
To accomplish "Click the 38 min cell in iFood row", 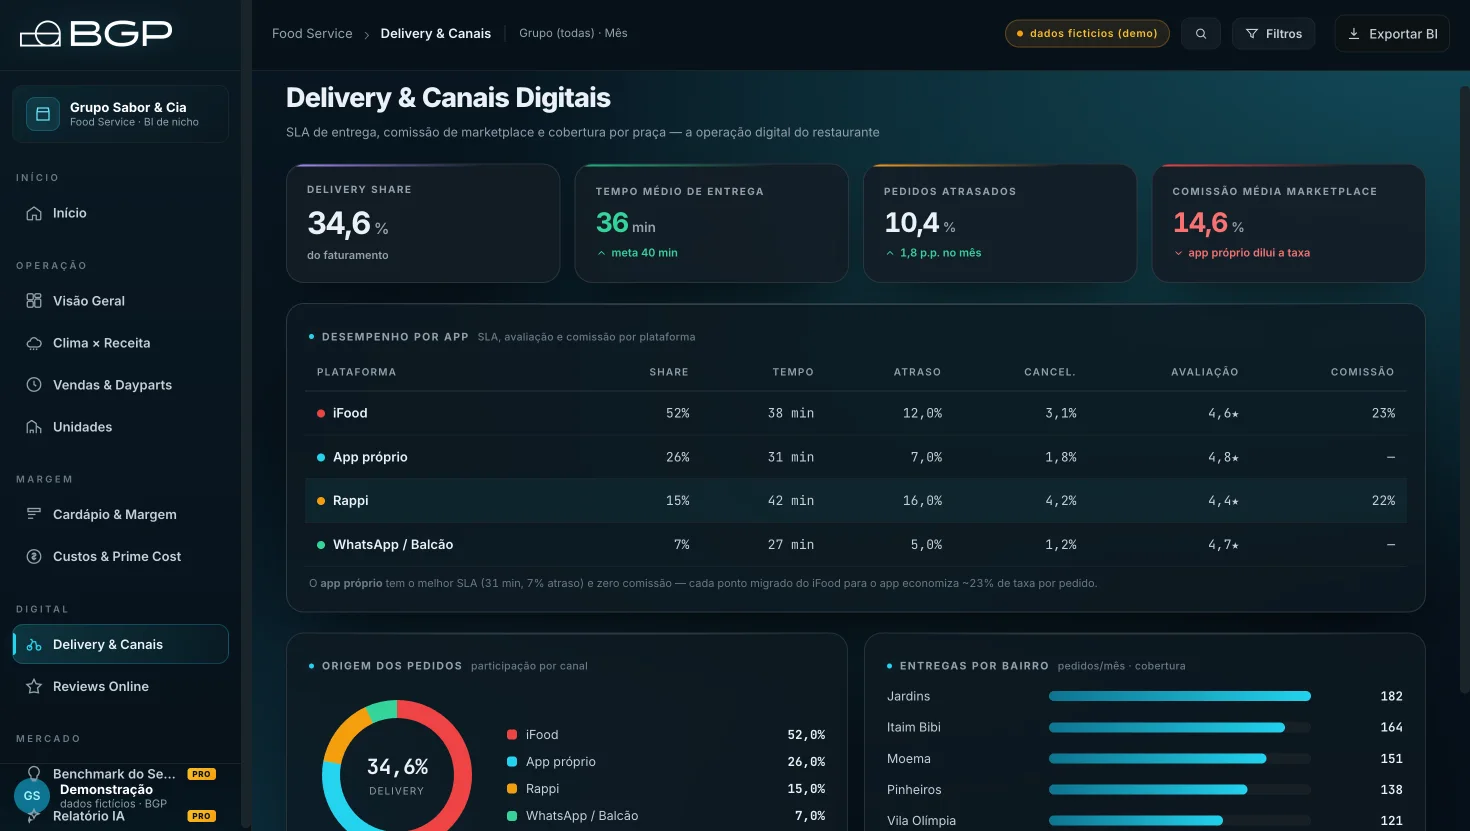I will point(791,413).
